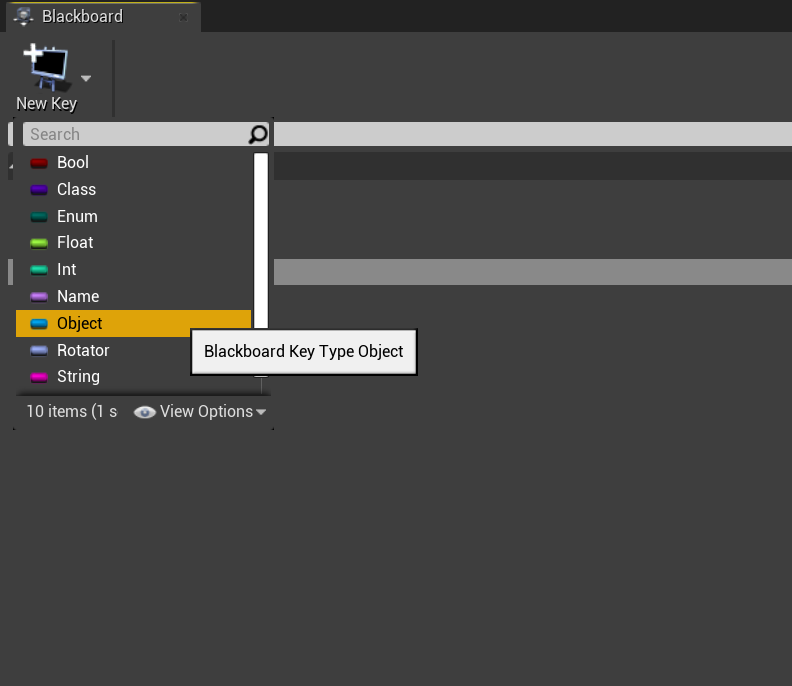Click the dark teal Enum pill icon

39,217
